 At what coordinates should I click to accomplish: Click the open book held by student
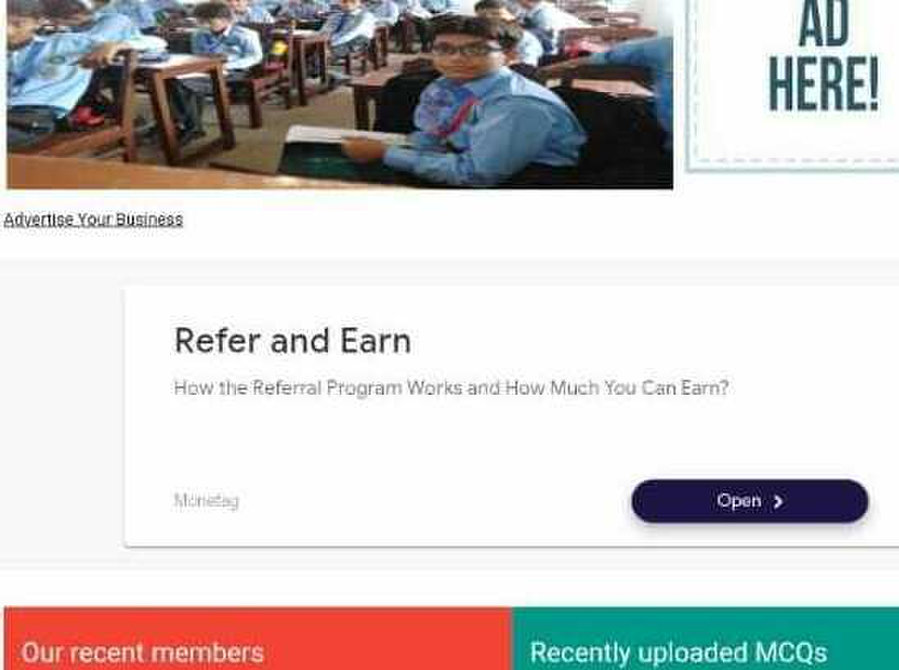344,136
